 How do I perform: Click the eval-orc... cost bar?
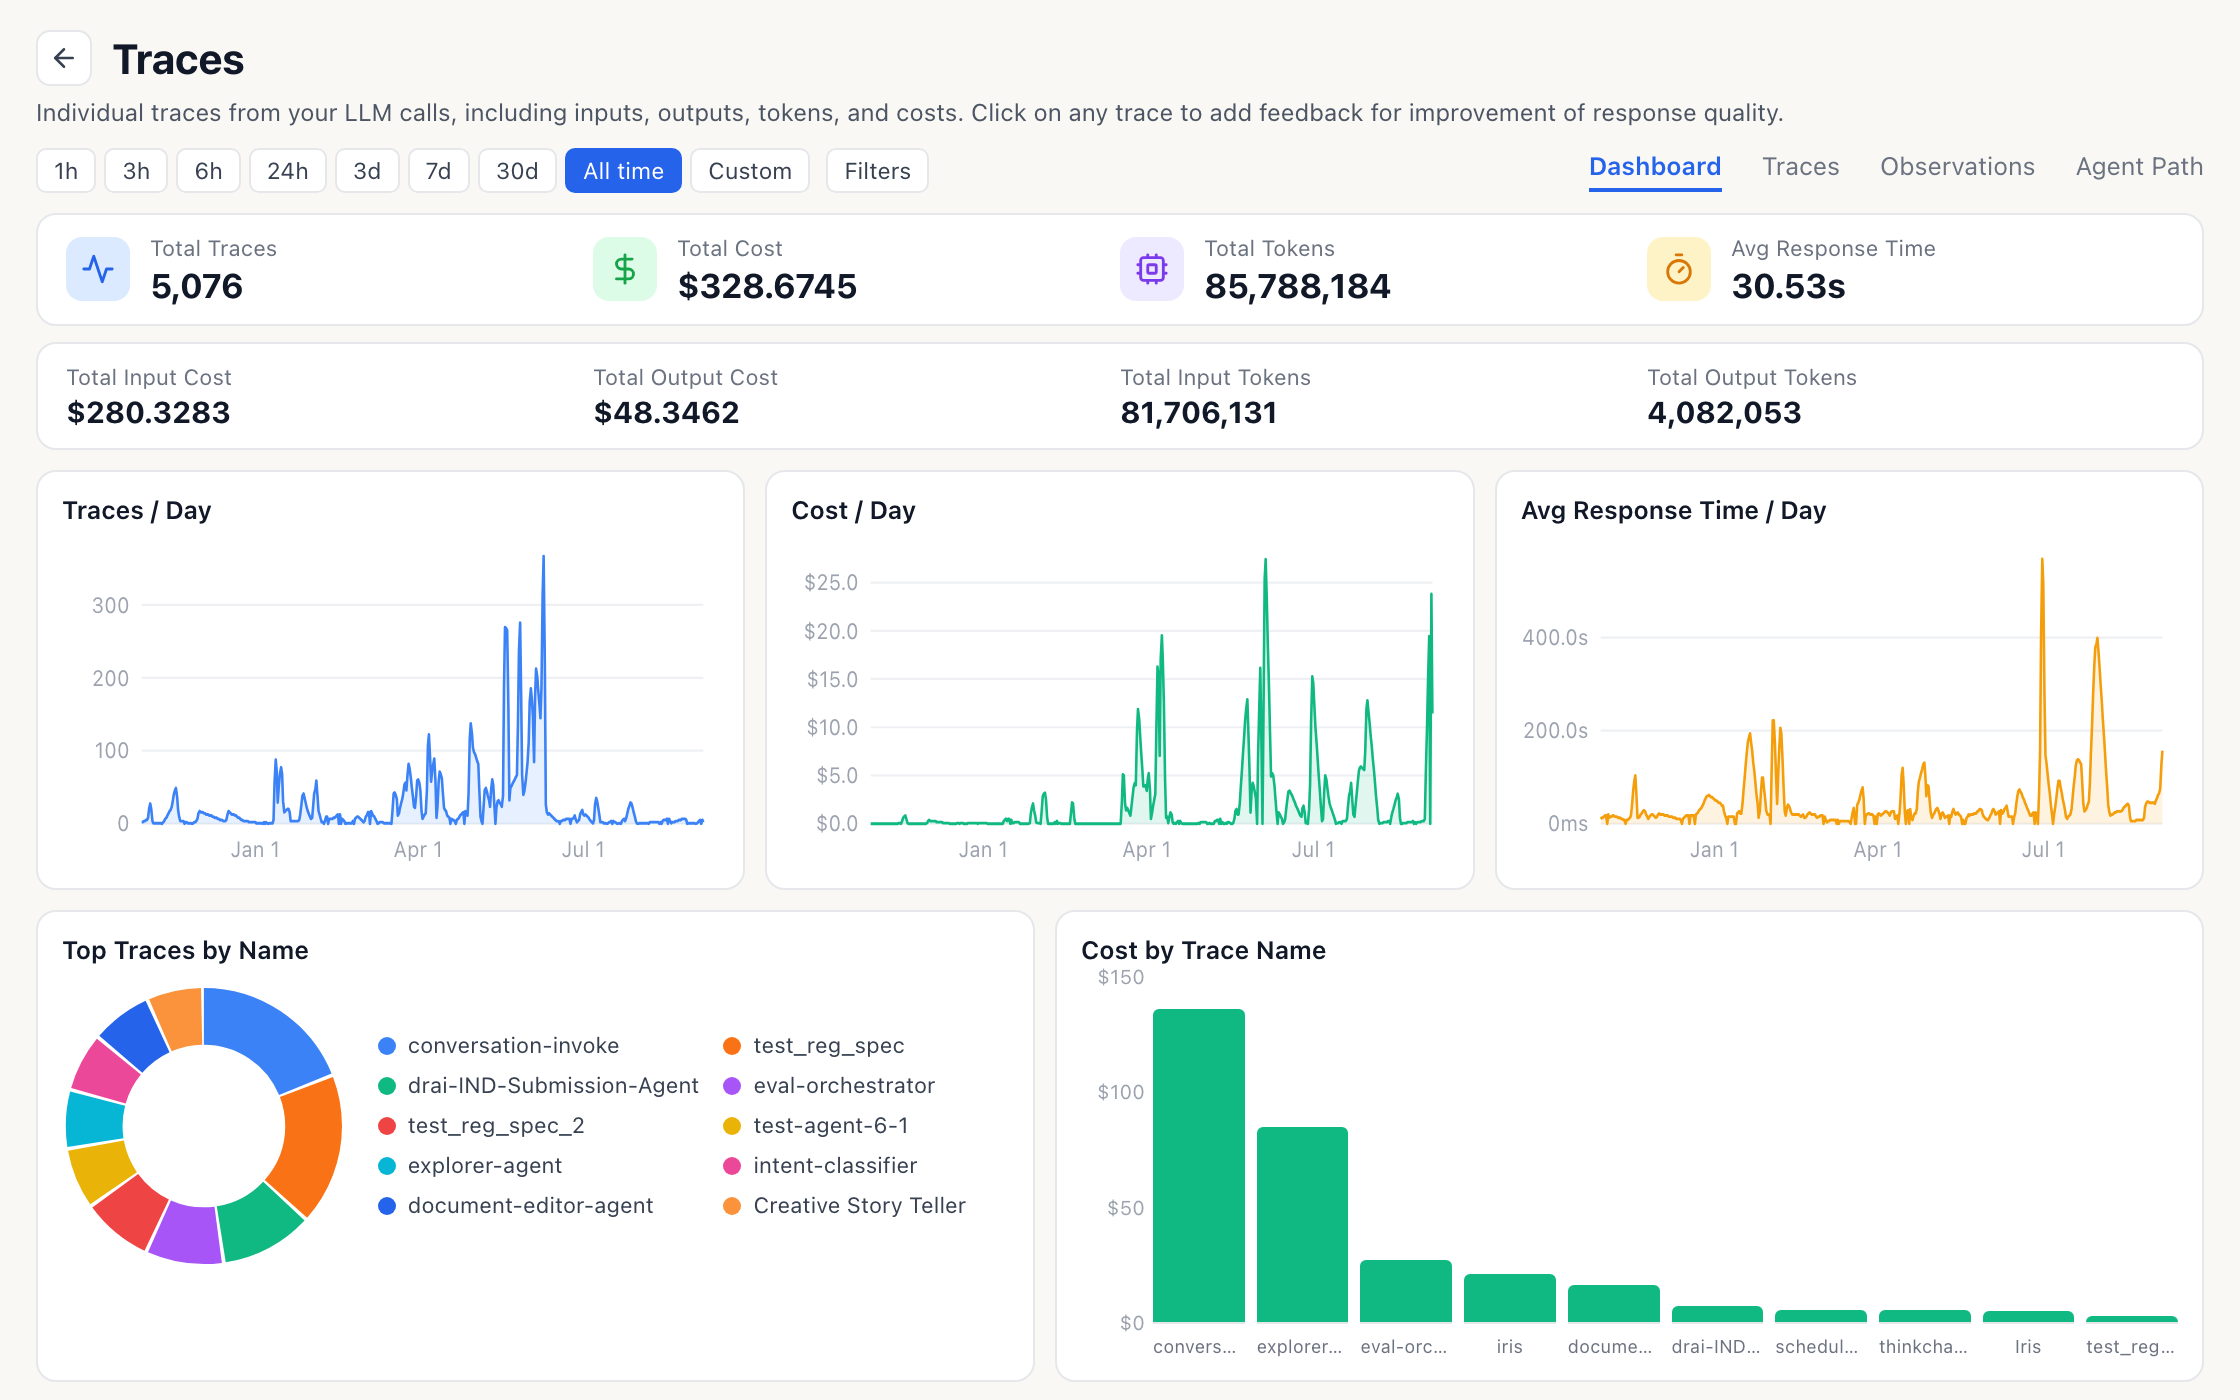point(1406,1291)
